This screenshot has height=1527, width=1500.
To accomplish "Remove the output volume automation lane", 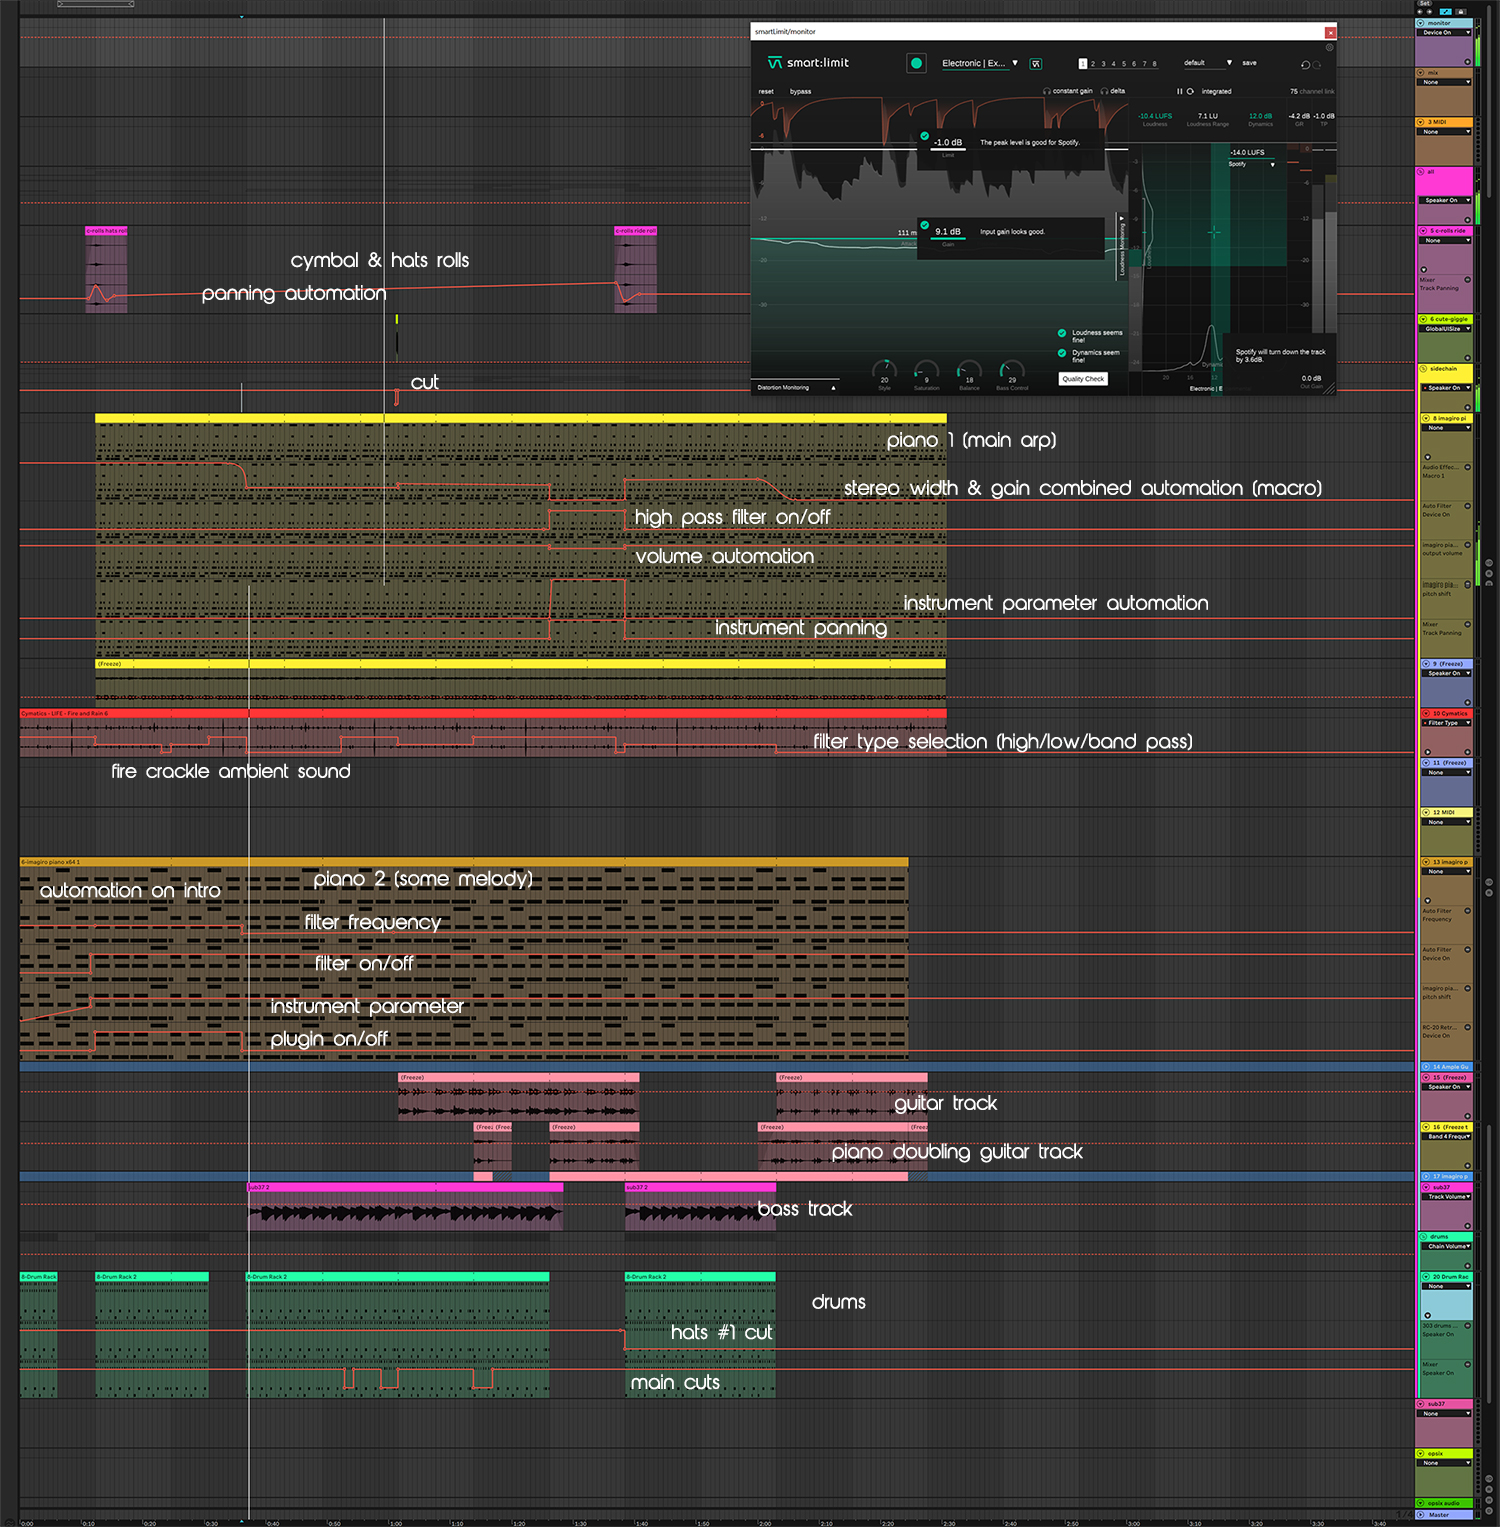I will pyautogui.click(x=1468, y=545).
